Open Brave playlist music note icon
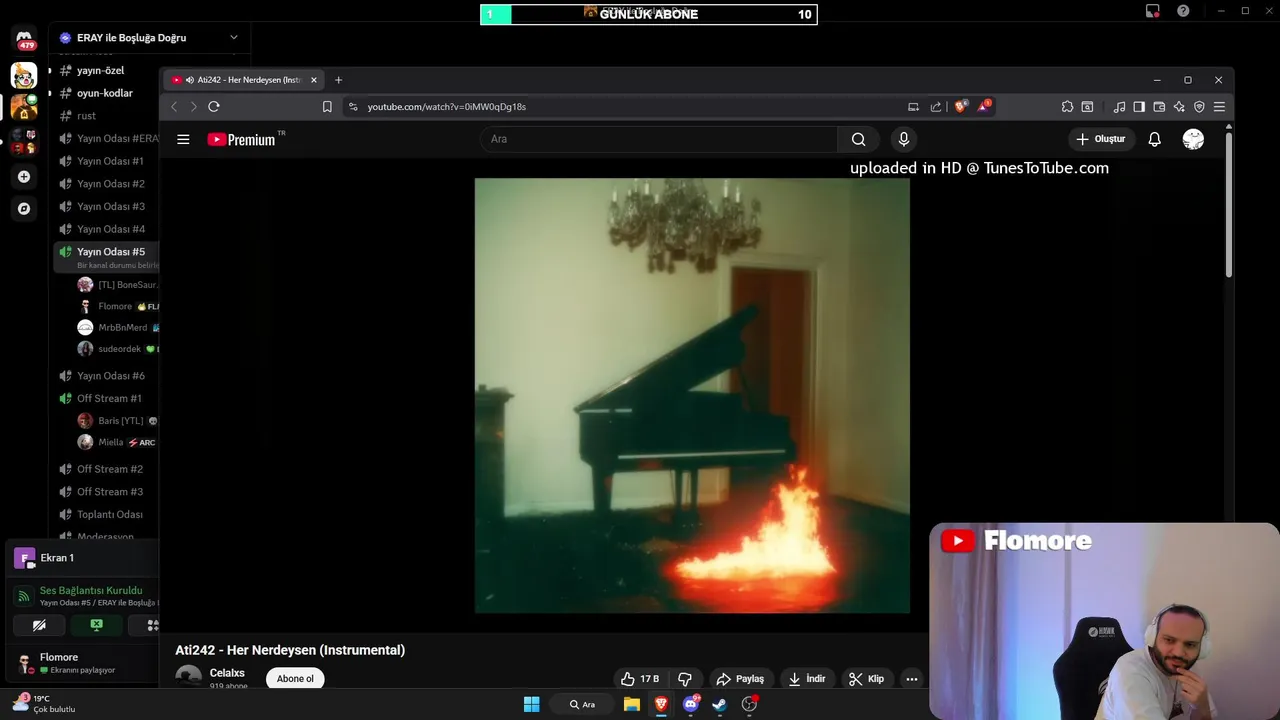Screen dimensions: 1280x720 pos(1119,106)
